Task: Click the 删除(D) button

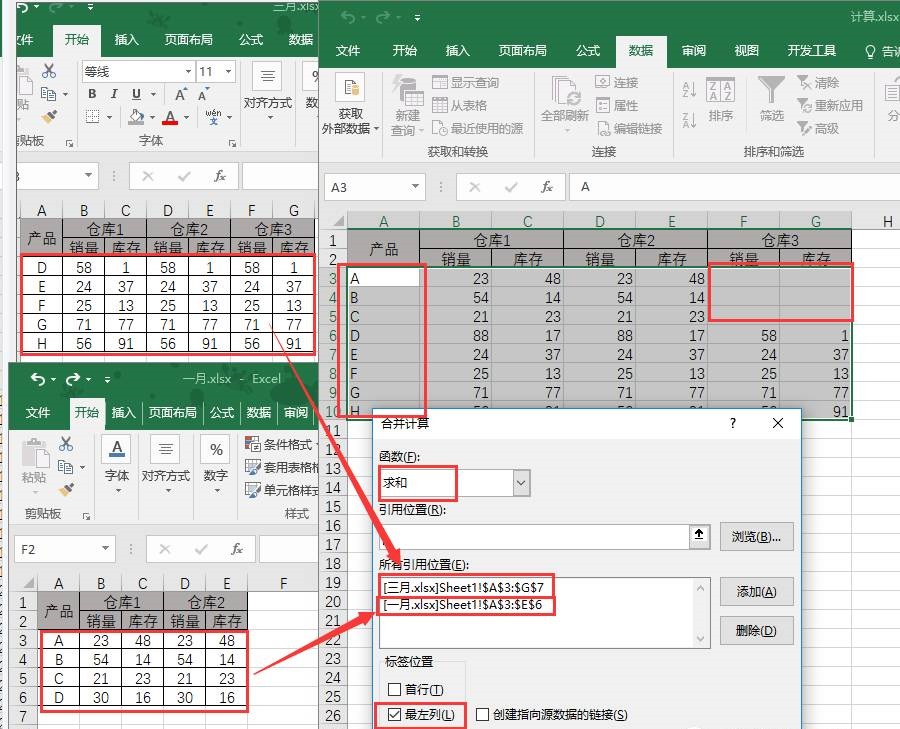Action: (757, 630)
